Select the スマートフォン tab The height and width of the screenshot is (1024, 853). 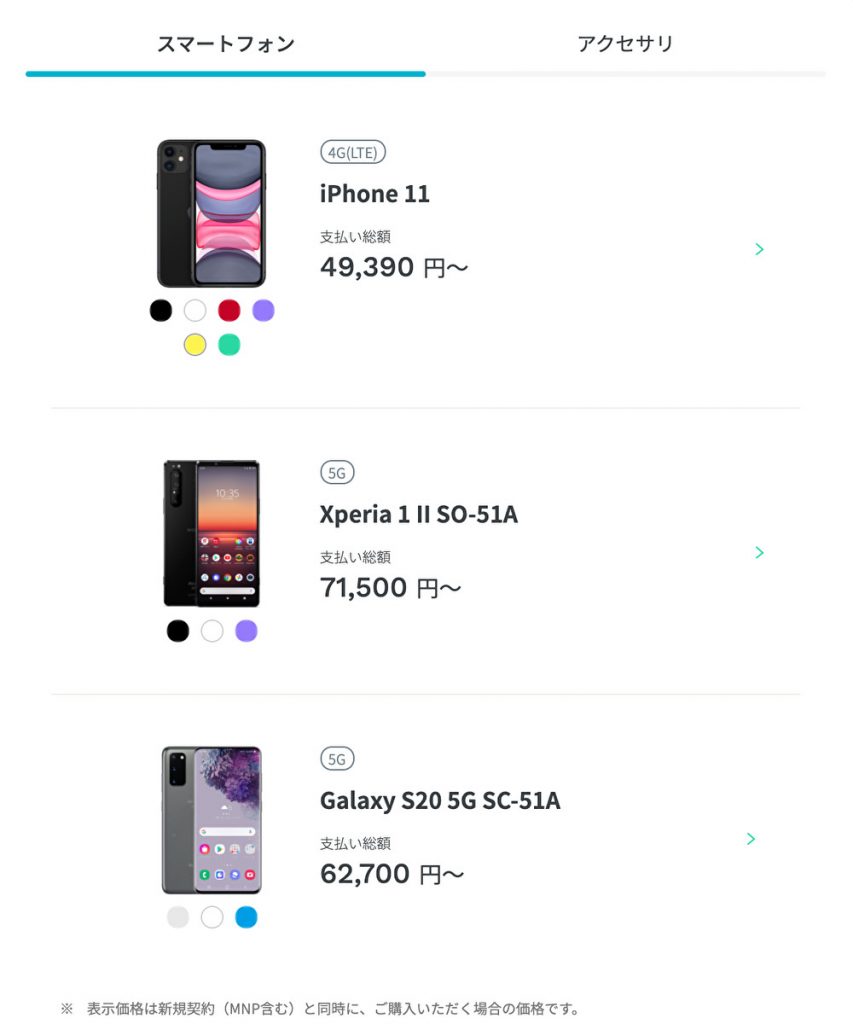click(x=226, y=44)
